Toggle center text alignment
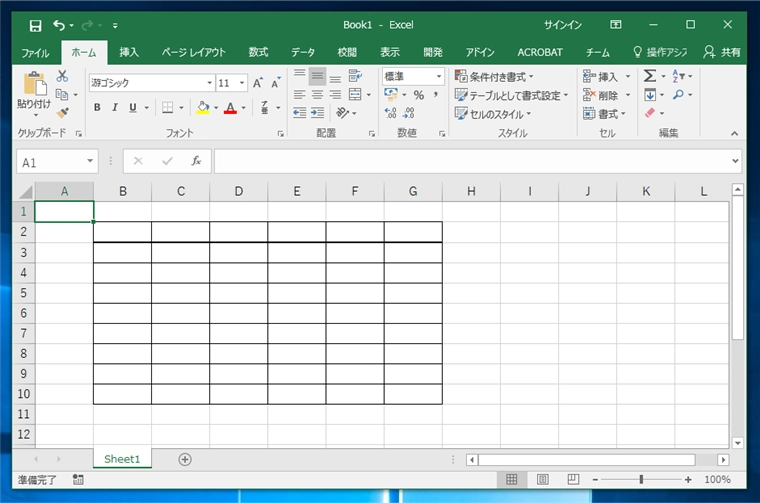The image size is (760, 503). point(317,94)
